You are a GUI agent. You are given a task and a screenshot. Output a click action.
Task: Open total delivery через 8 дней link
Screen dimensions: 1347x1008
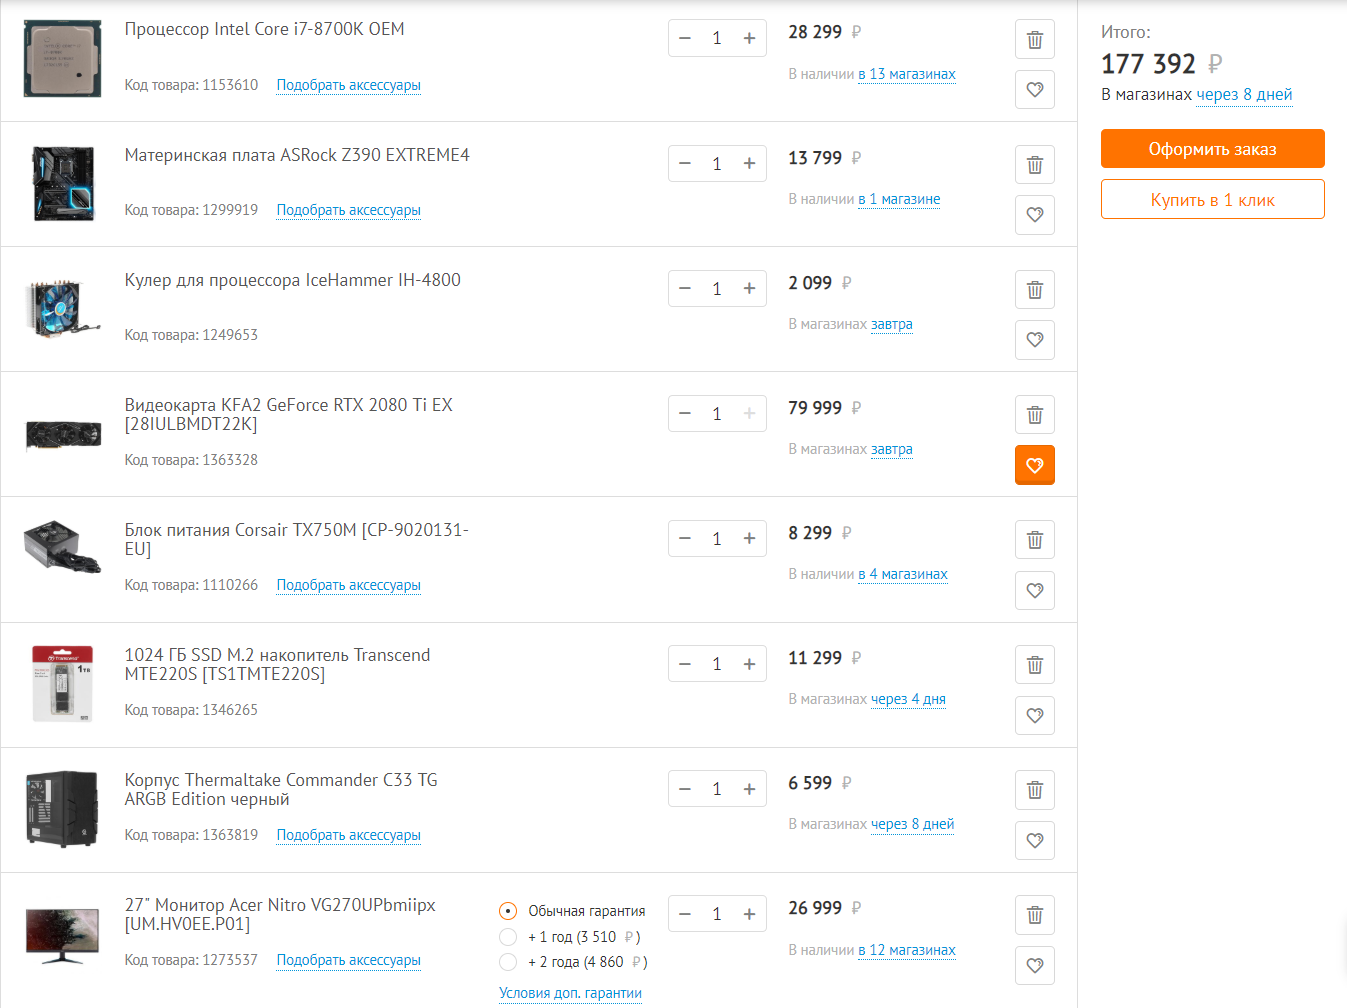(1244, 95)
